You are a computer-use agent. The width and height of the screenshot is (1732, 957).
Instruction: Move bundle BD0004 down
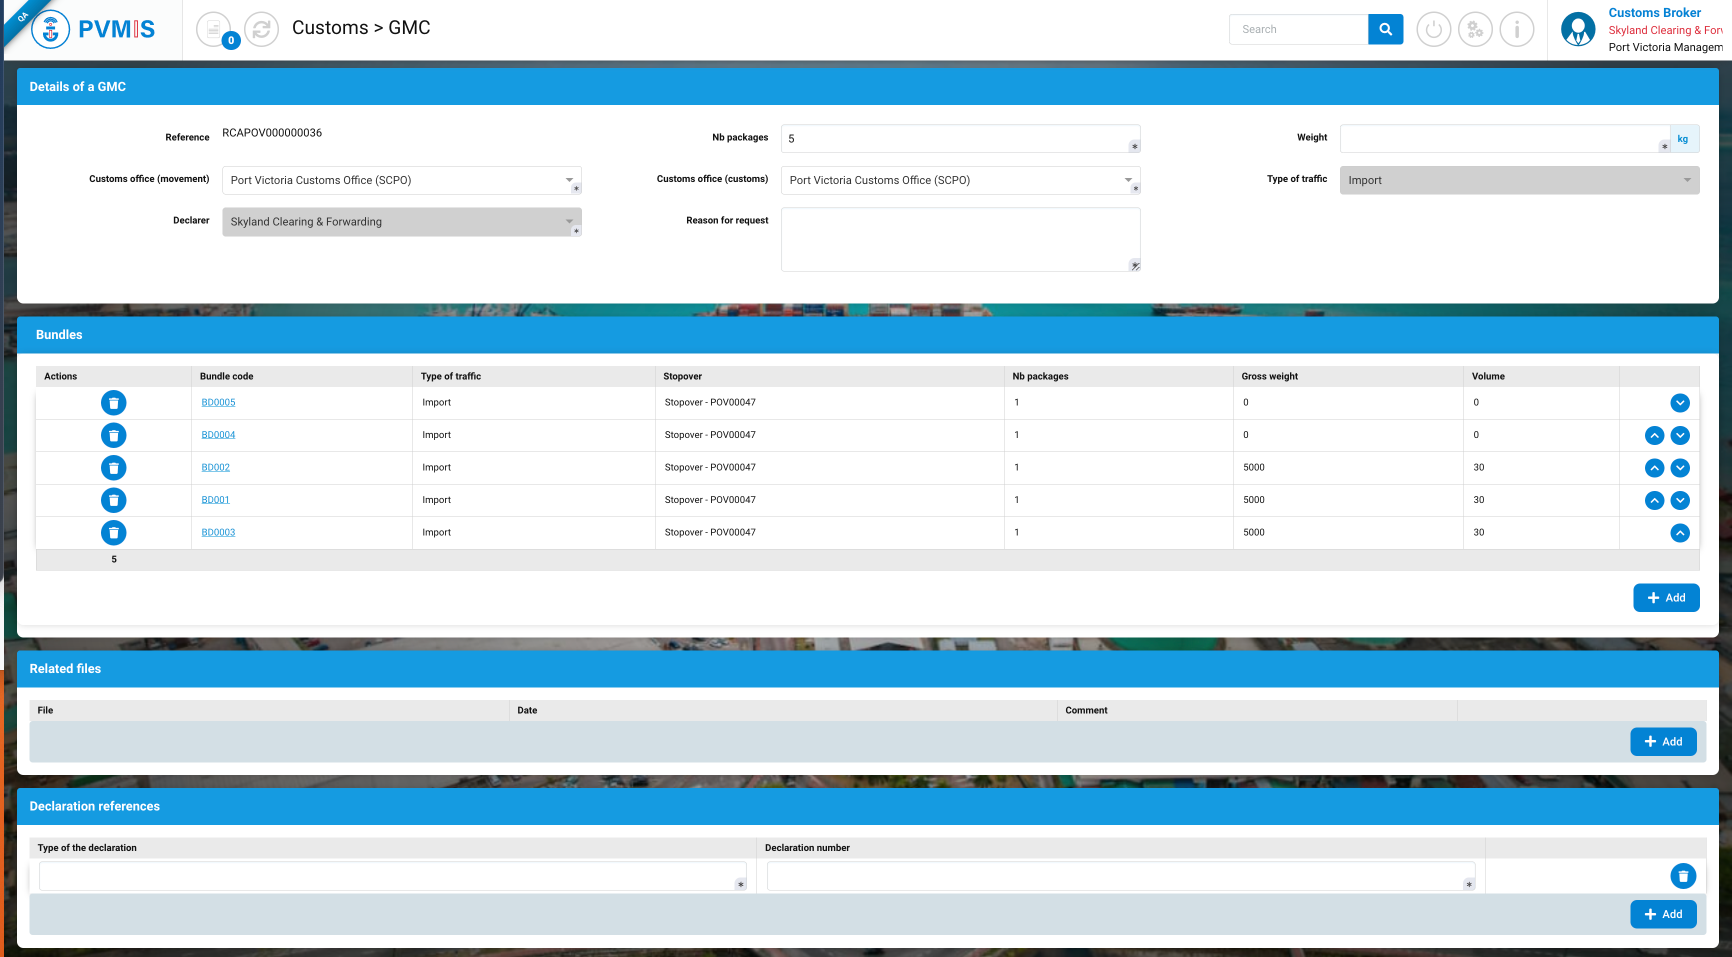(x=1680, y=435)
